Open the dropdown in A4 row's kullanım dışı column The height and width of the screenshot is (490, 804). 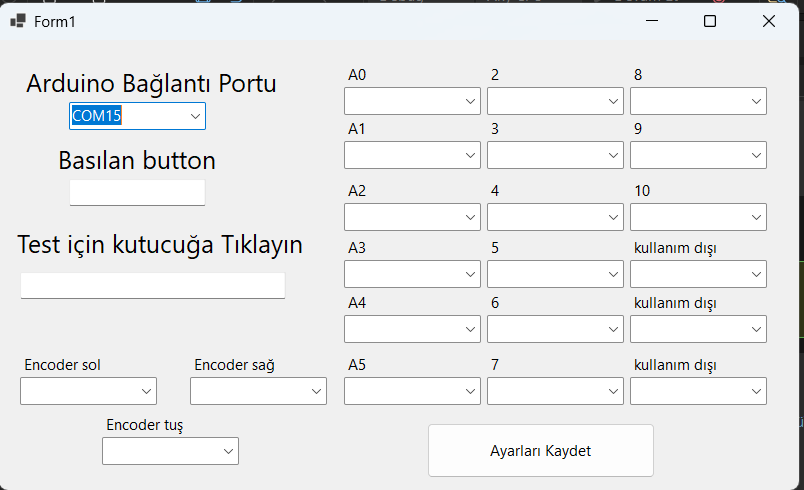[698, 329]
